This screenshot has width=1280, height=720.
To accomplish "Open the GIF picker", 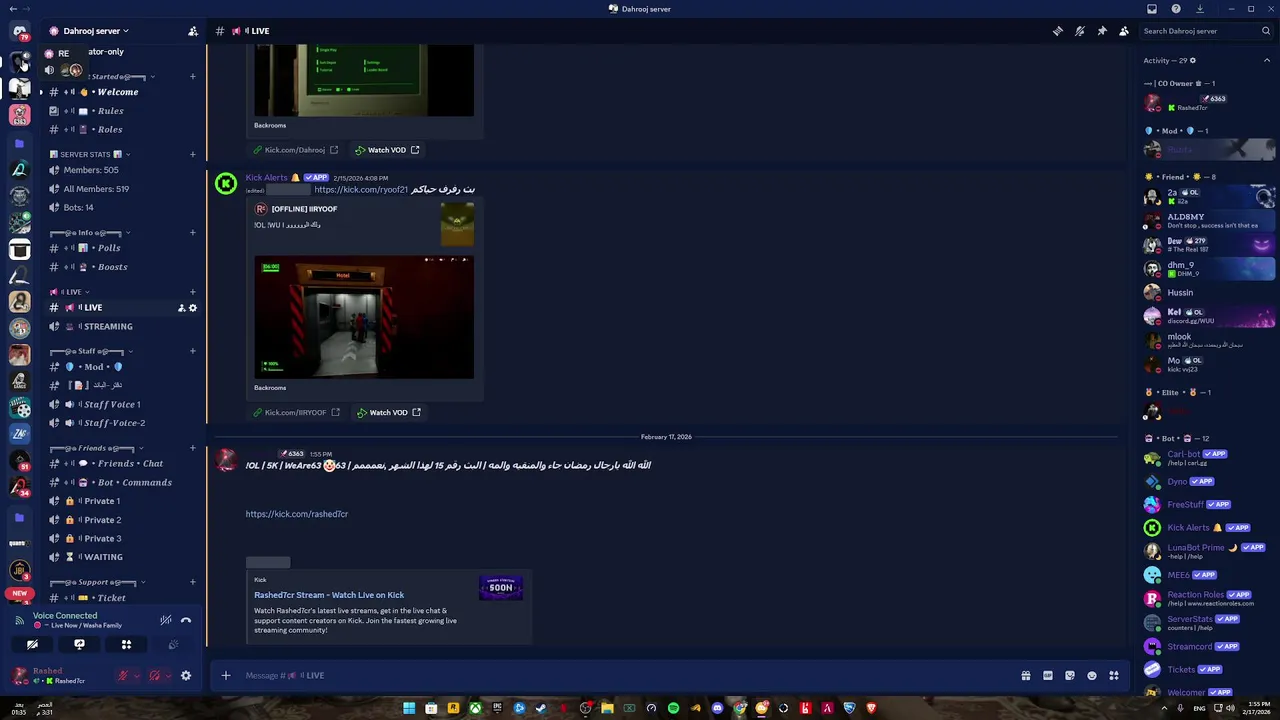I will click(1048, 676).
